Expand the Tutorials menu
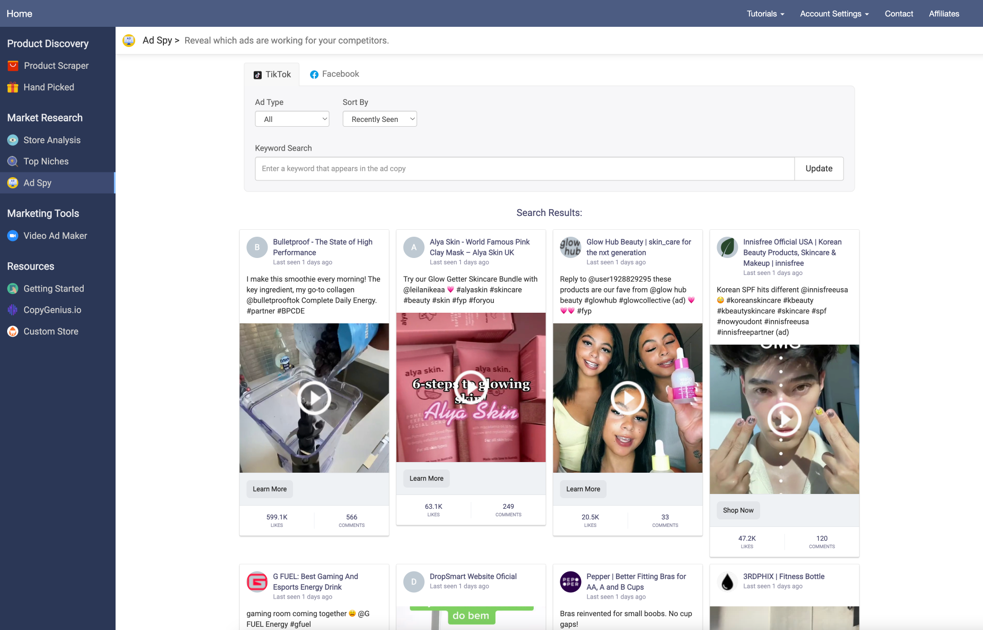 tap(765, 14)
